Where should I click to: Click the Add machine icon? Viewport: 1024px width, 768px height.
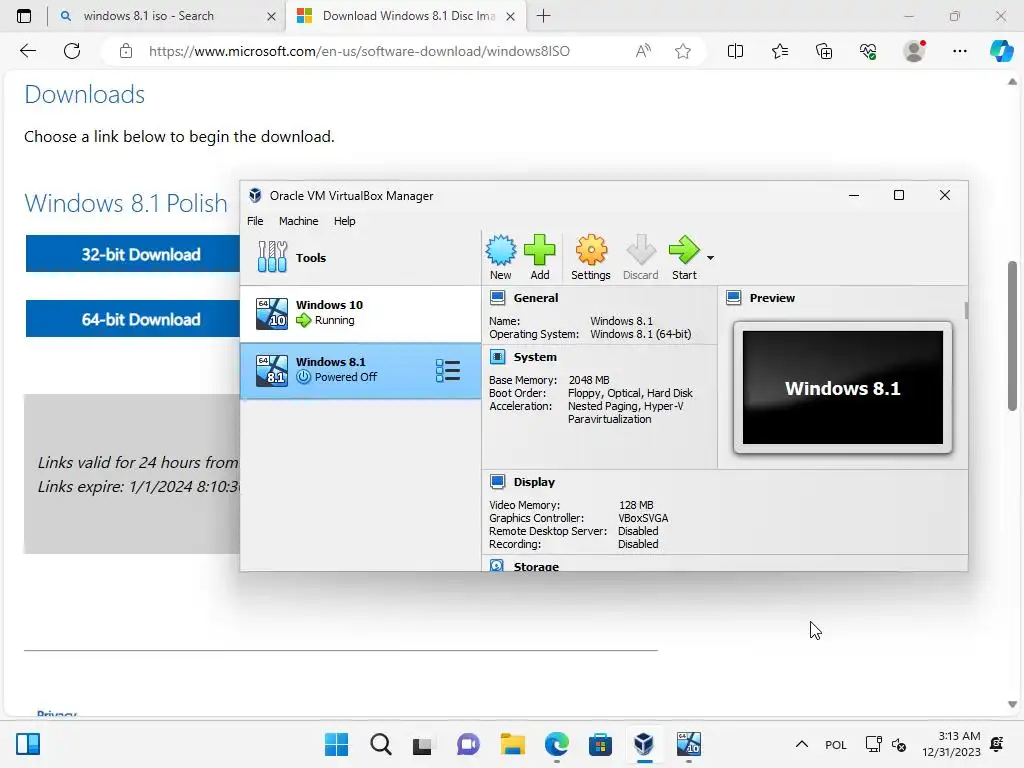click(539, 257)
